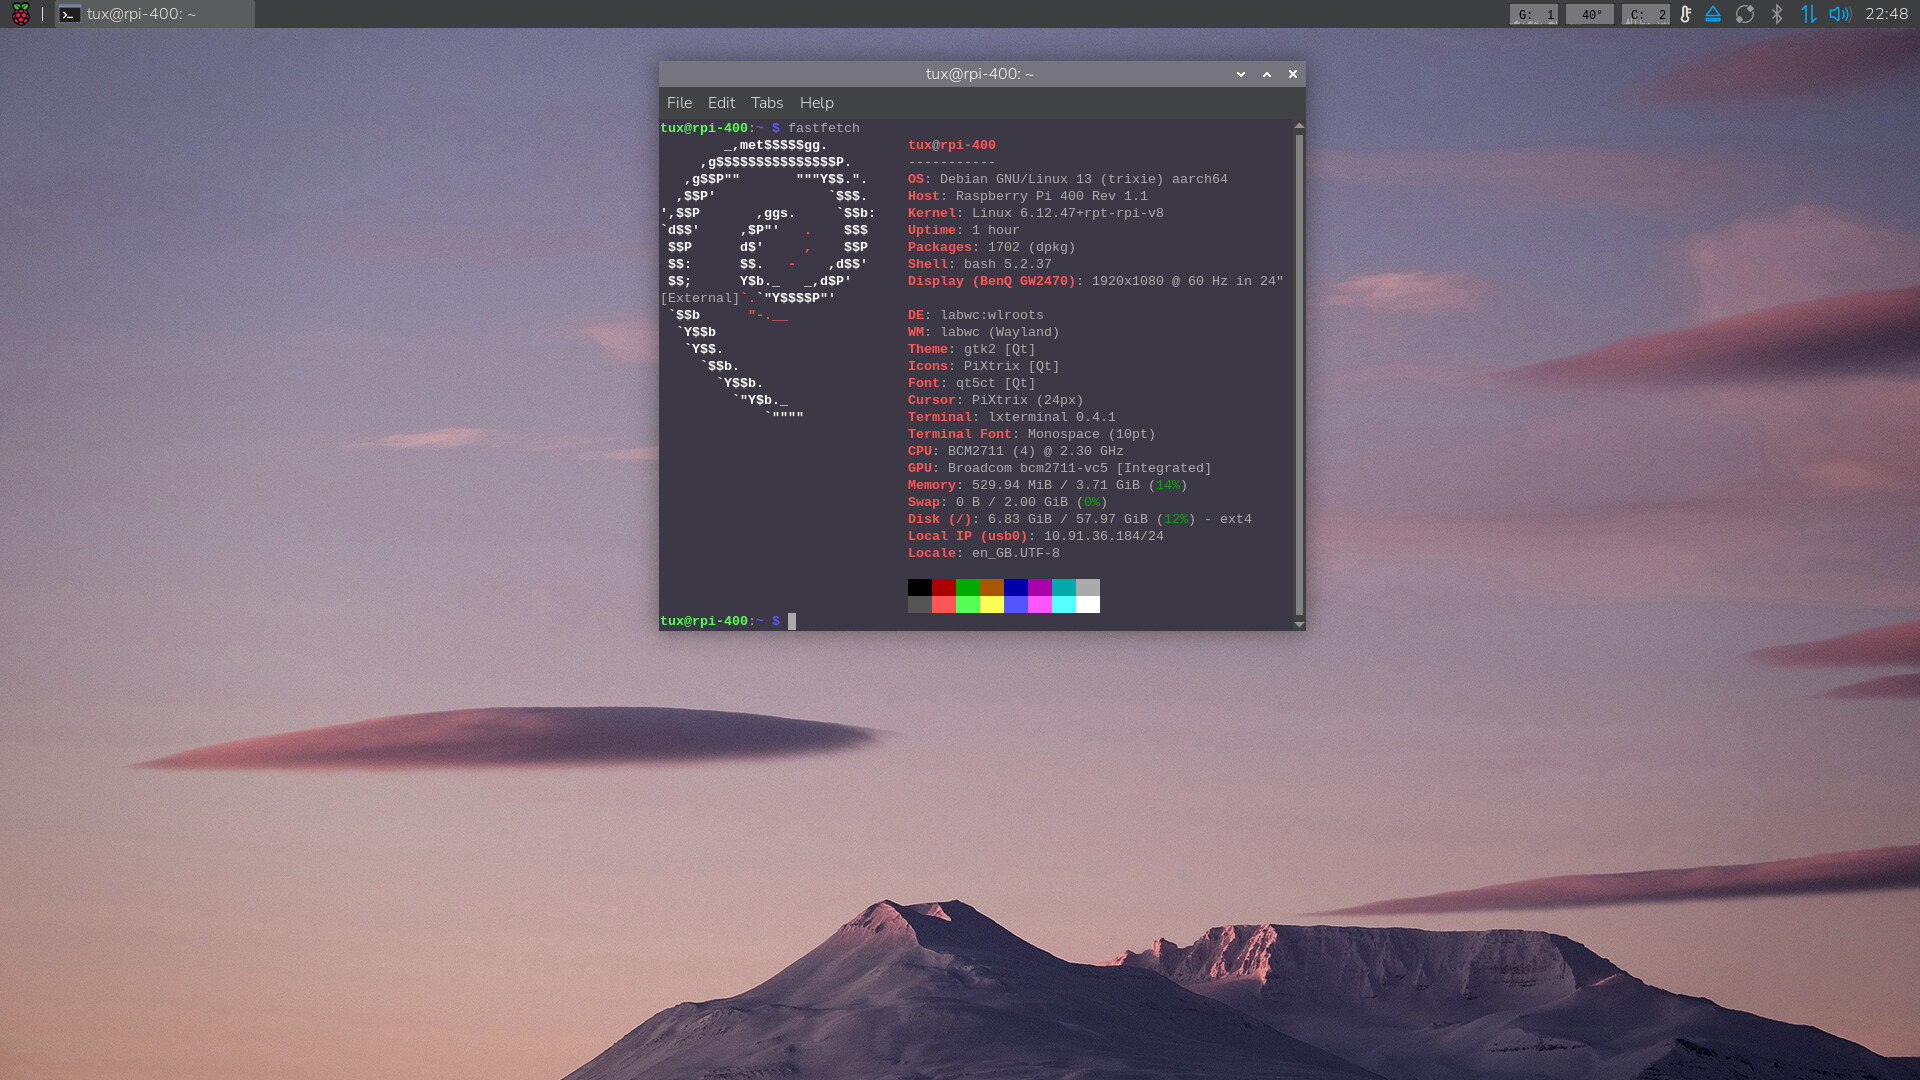Image resolution: width=1920 pixels, height=1080 pixels.
Task: Click the CPU usage monitor graph
Action: pos(1646,14)
